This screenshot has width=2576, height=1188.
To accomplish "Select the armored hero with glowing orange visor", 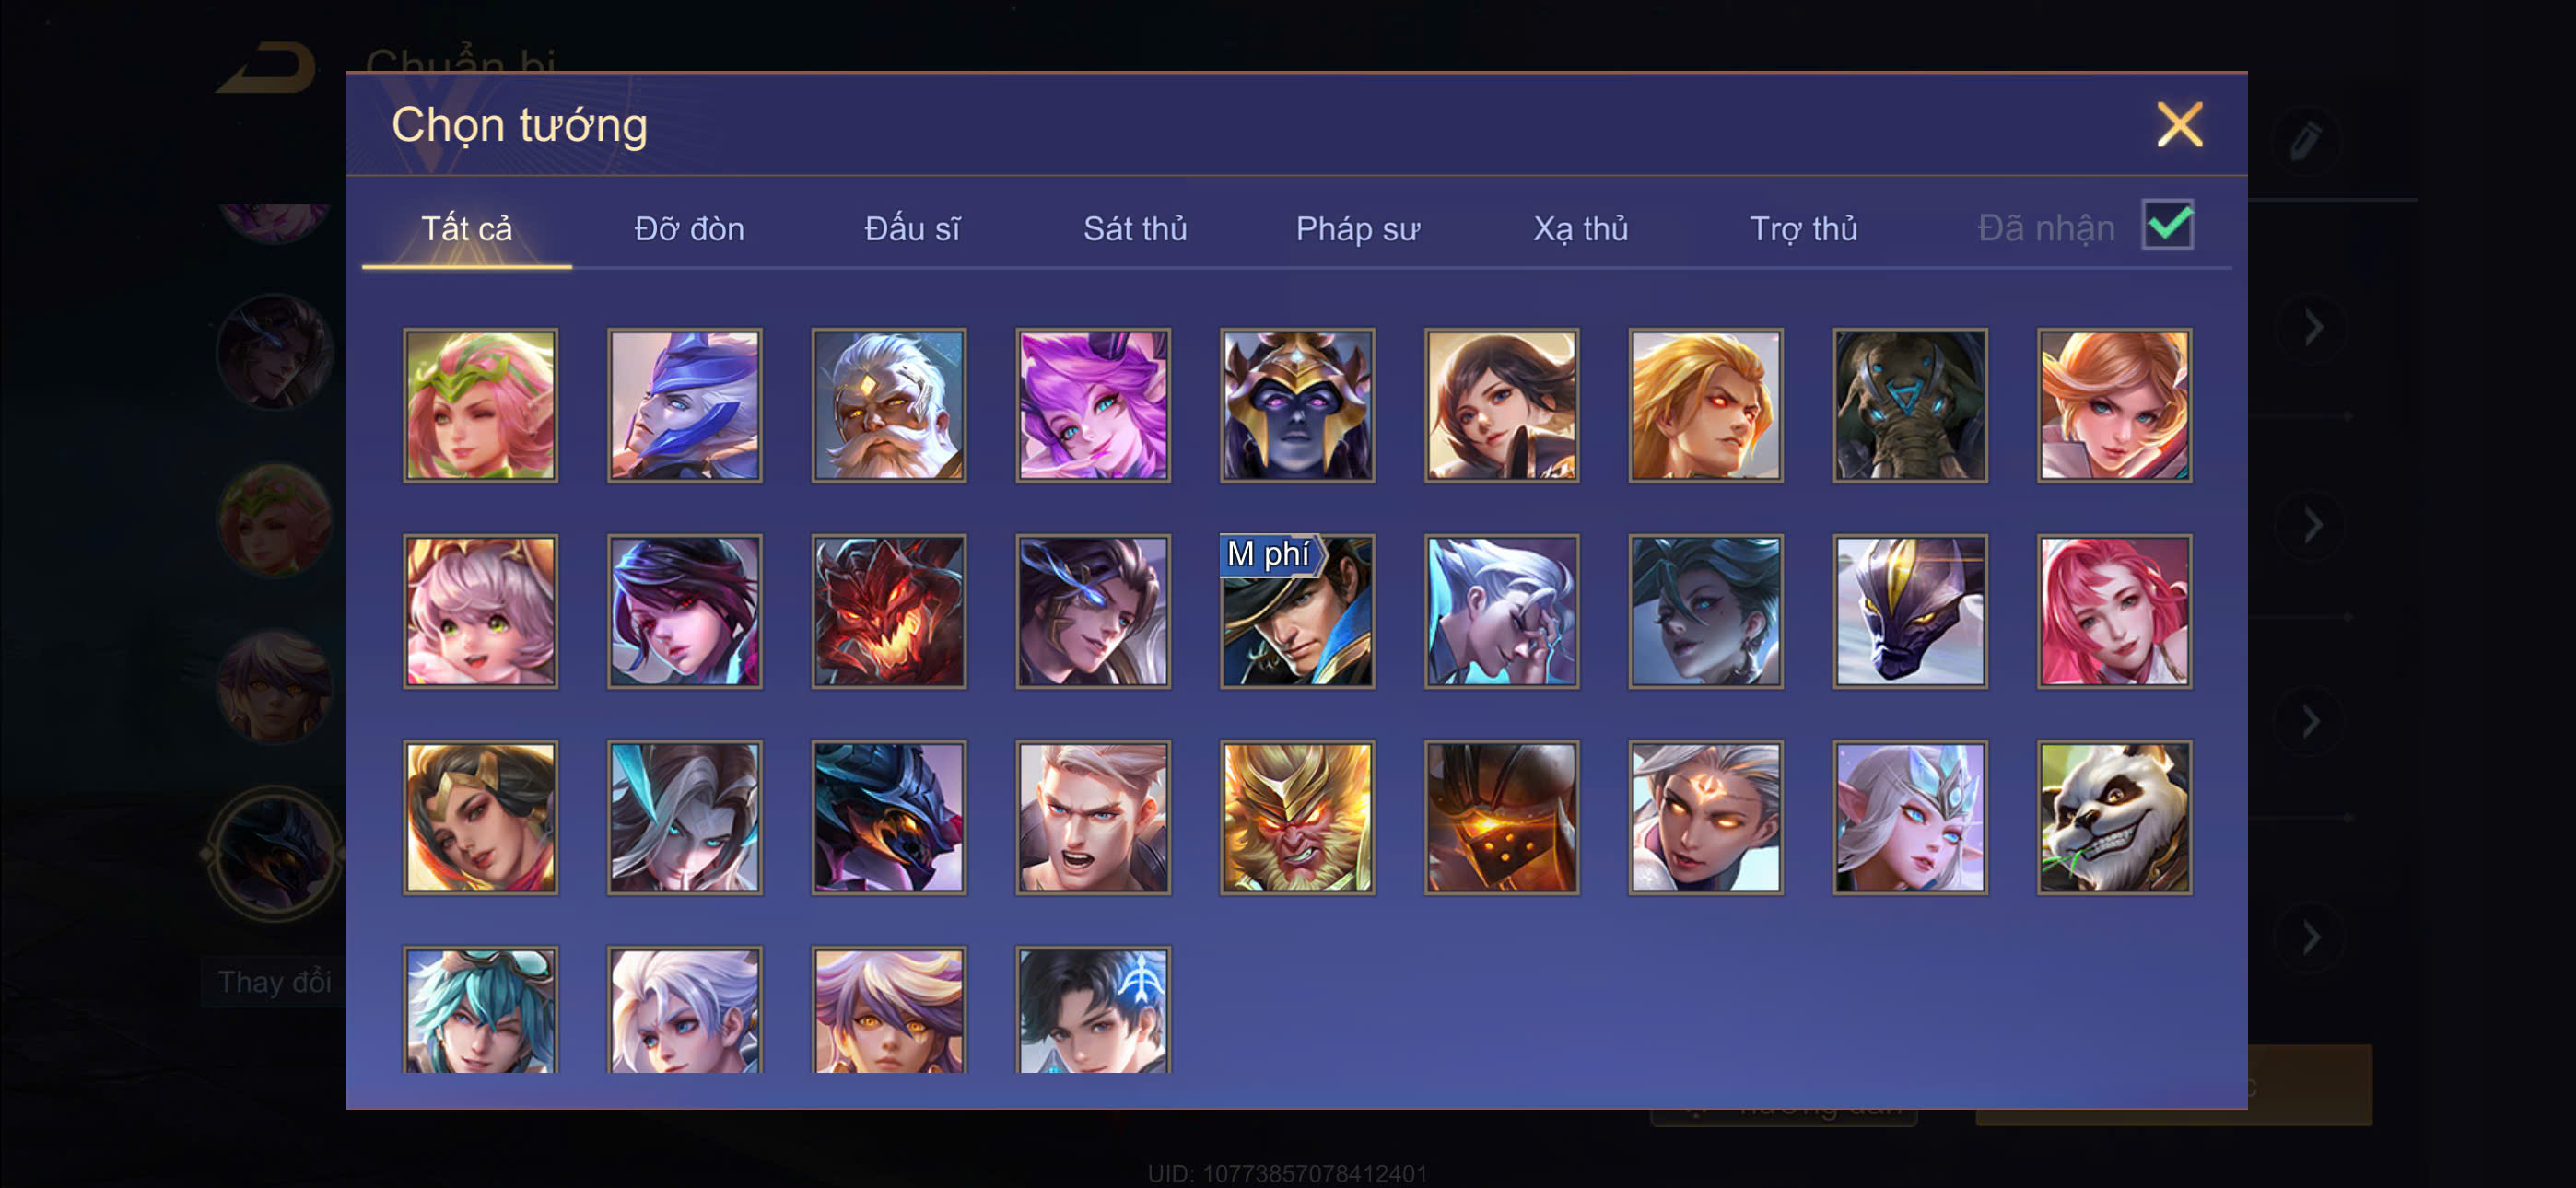I will (1502, 817).
